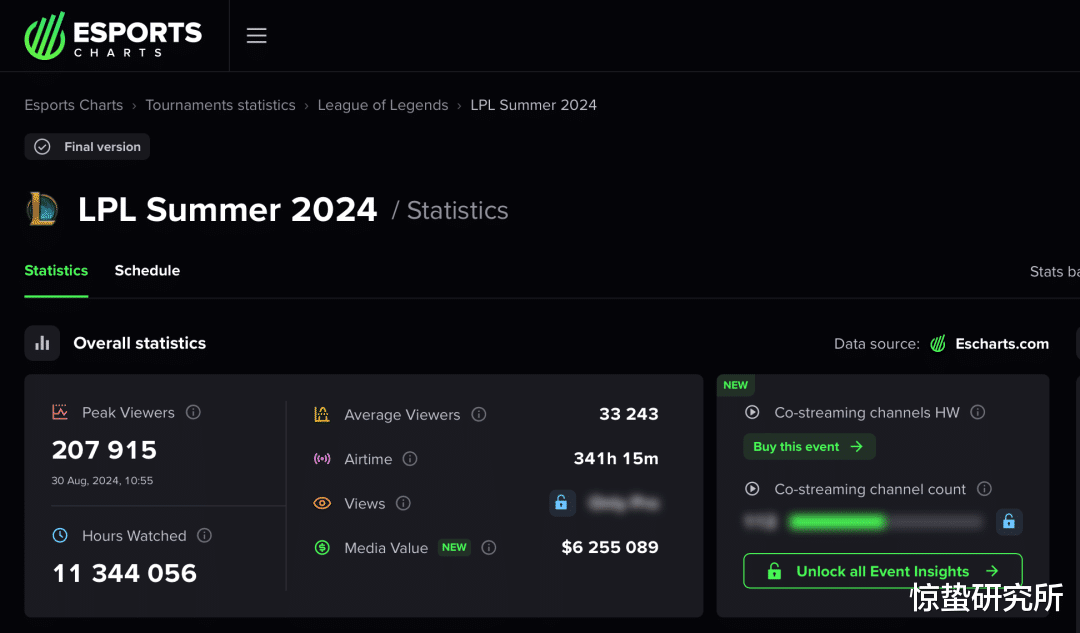Open Tournaments statistics breadcrumb link
This screenshot has width=1080, height=633.
tap(220, 105)
